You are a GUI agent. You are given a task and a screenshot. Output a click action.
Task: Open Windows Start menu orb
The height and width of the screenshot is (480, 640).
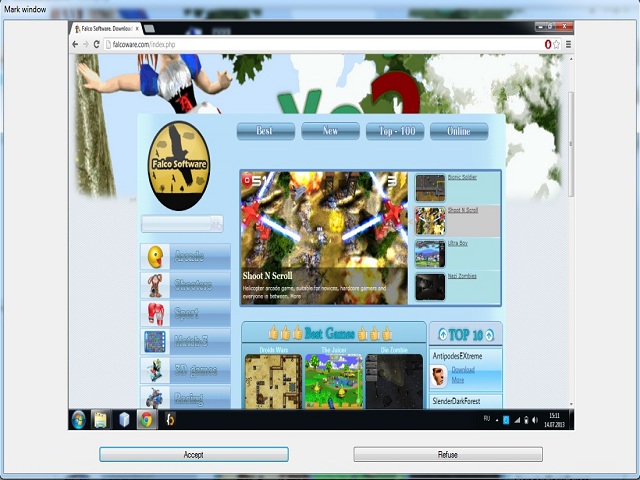(x=79, y=419)
